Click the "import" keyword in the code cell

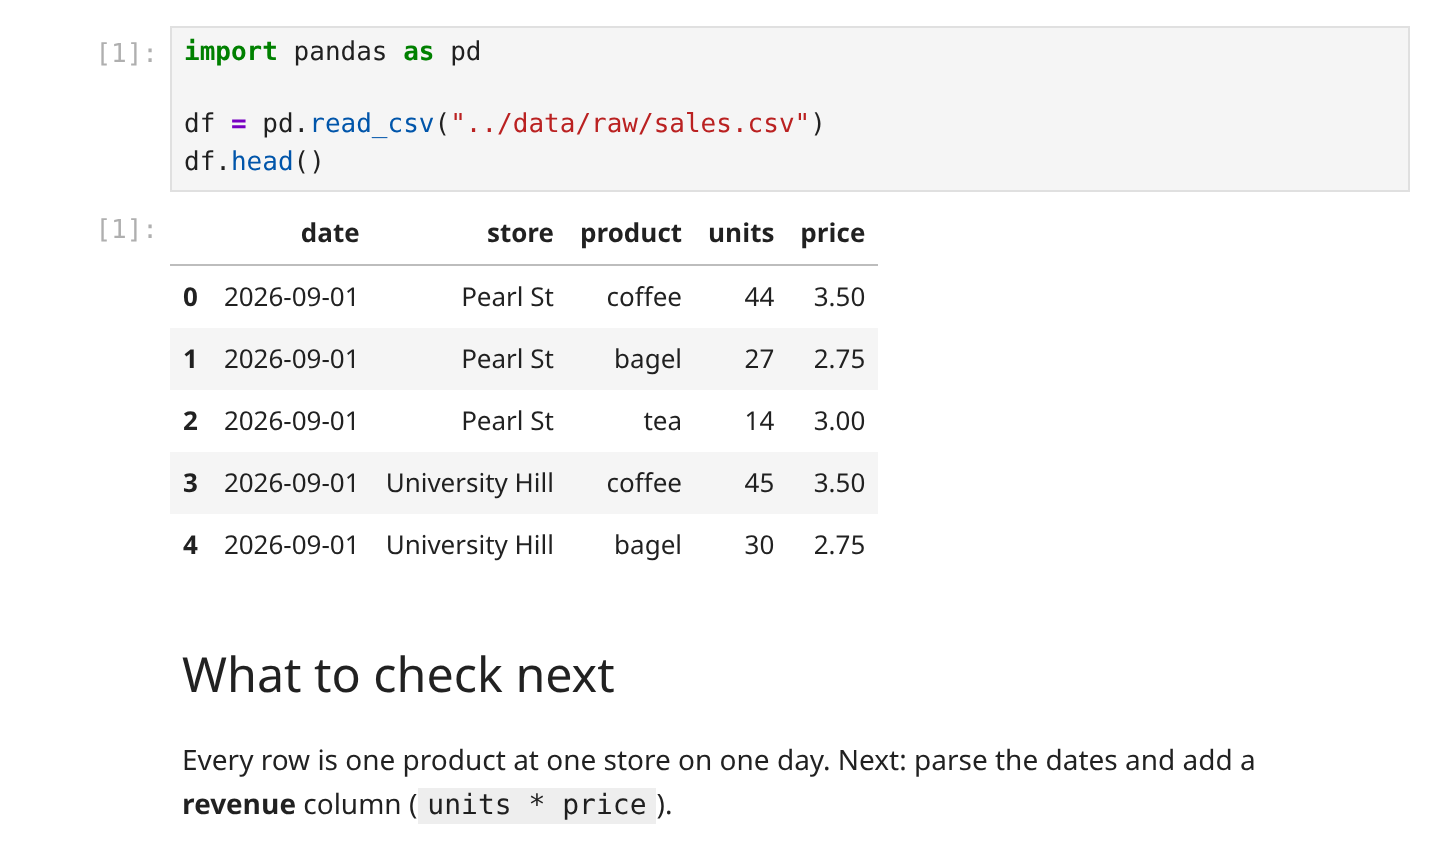(231, 52)
